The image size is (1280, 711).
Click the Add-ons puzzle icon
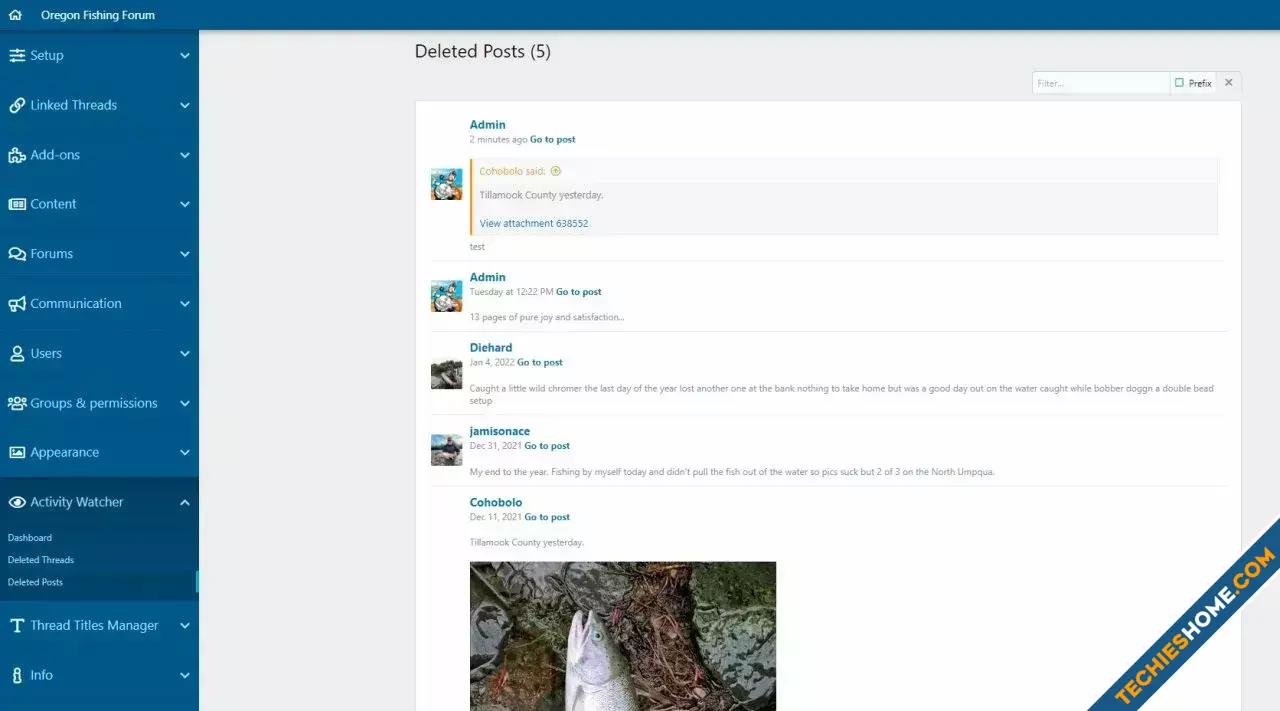[x=17, y=155]
